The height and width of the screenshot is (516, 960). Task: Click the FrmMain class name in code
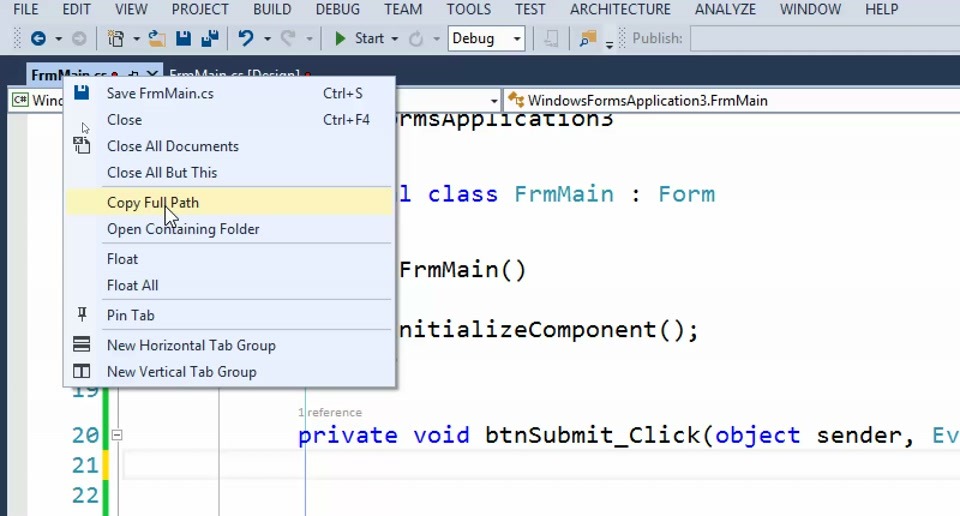[x=564, y=195]
